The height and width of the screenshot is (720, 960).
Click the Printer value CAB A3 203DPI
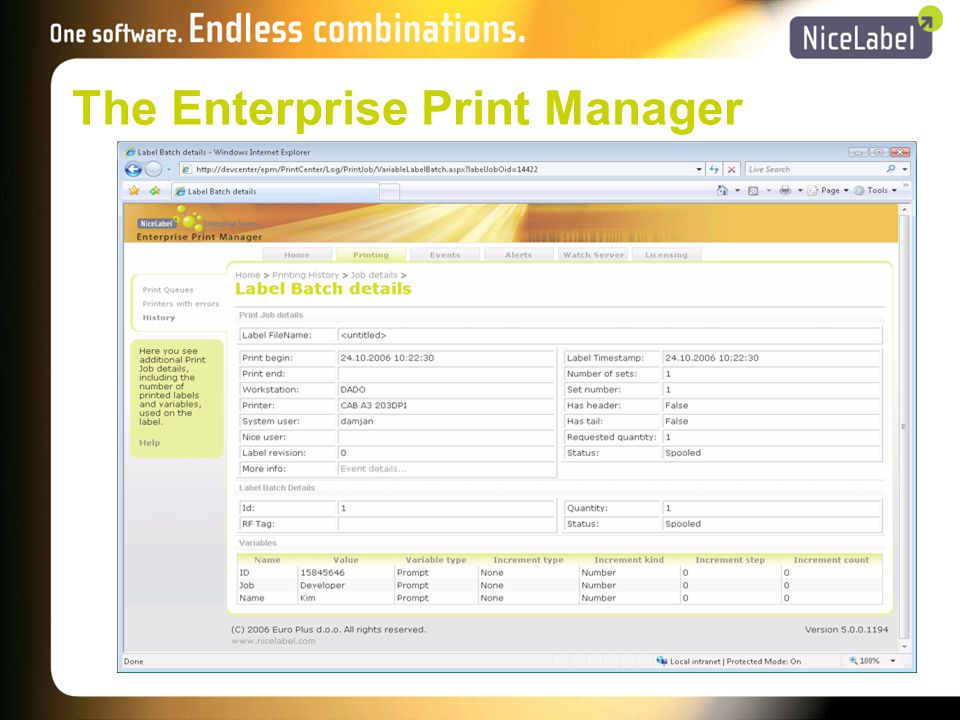tap(373, 405)
